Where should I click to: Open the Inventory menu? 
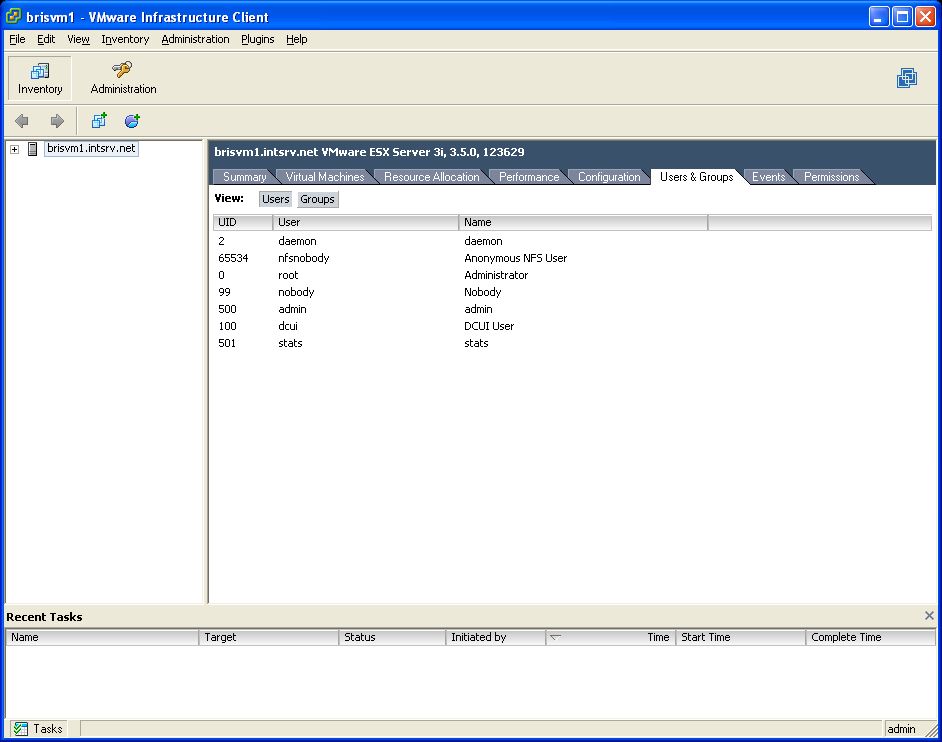coord(125,39)
